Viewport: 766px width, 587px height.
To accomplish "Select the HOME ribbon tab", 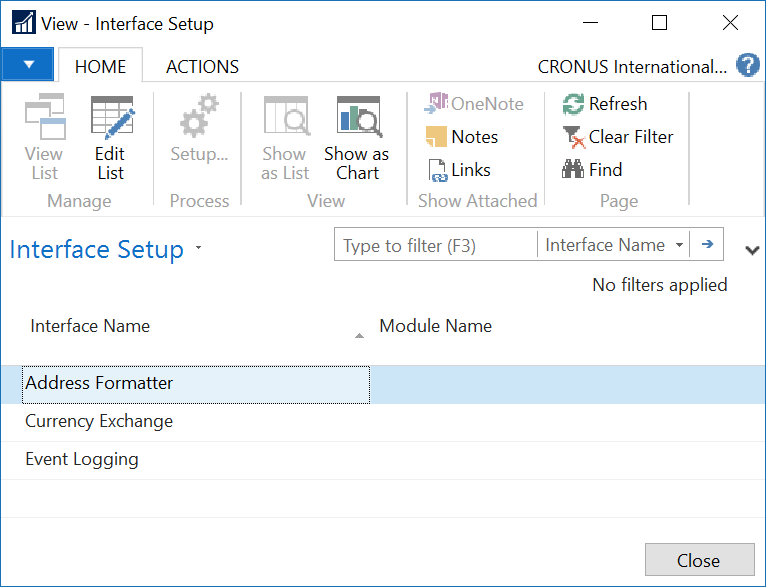I will (101, 66).
